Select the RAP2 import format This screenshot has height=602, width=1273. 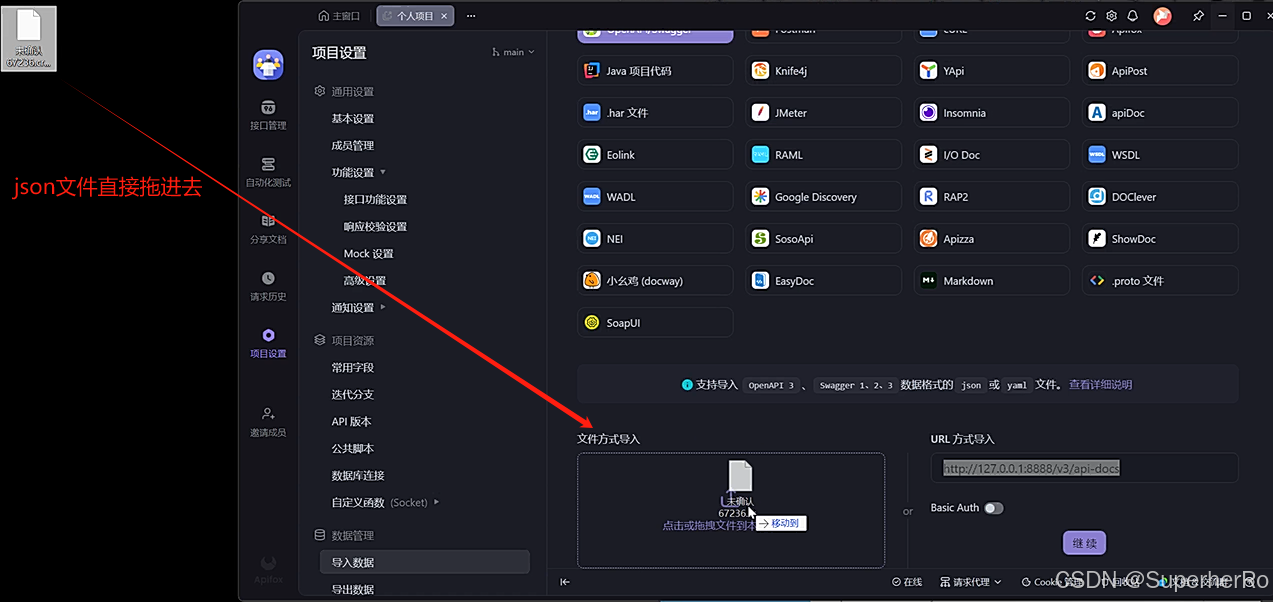coord(992,197)
